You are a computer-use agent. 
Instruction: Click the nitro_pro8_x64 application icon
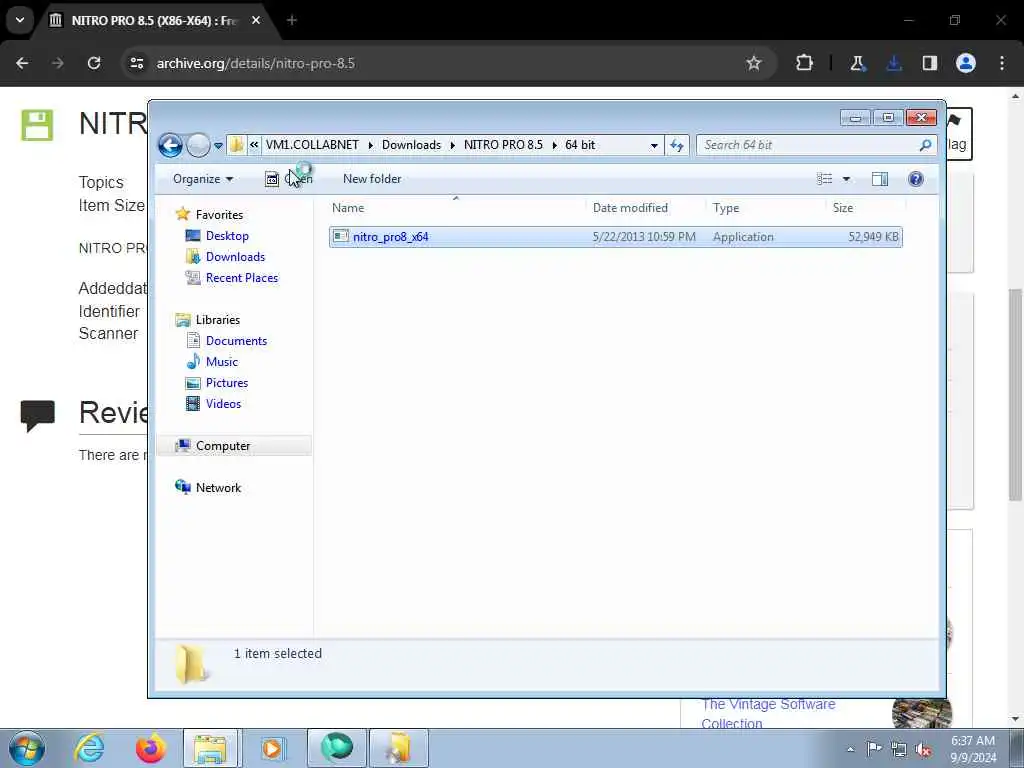coord(341,236)
